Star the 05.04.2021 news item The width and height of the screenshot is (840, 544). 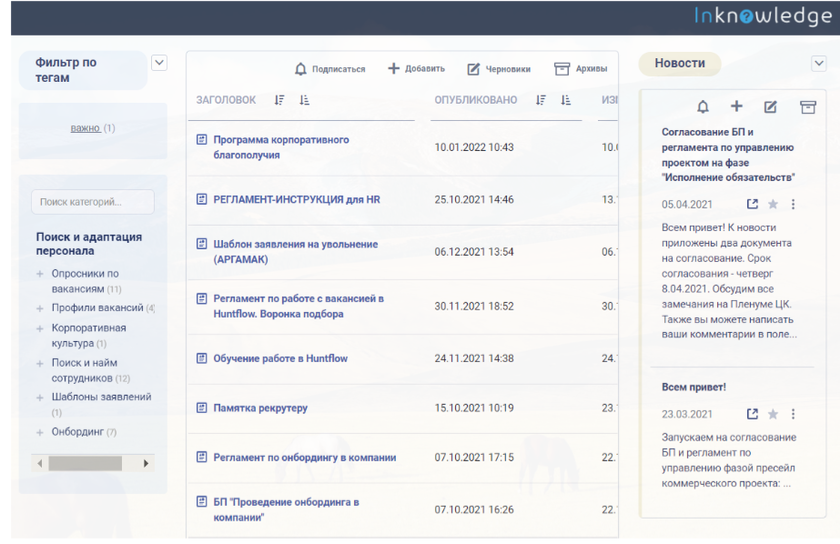[773, 204]
